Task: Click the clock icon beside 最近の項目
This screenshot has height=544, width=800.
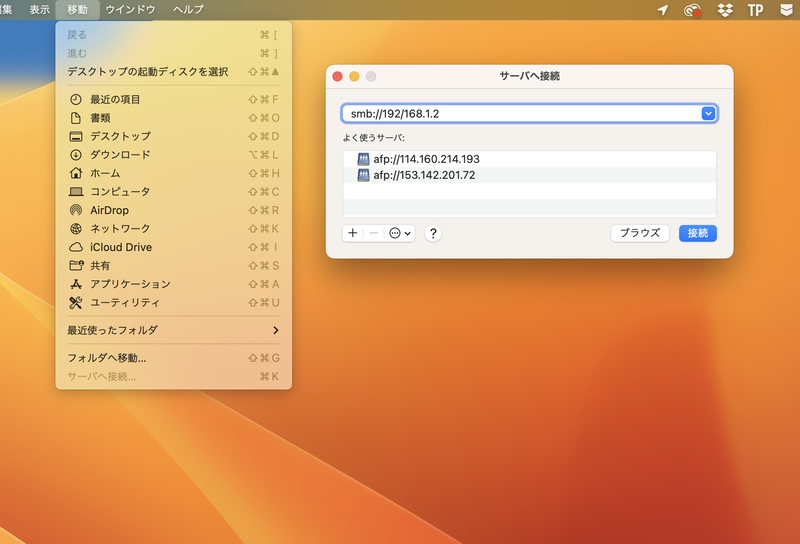Action: point(76,100)
